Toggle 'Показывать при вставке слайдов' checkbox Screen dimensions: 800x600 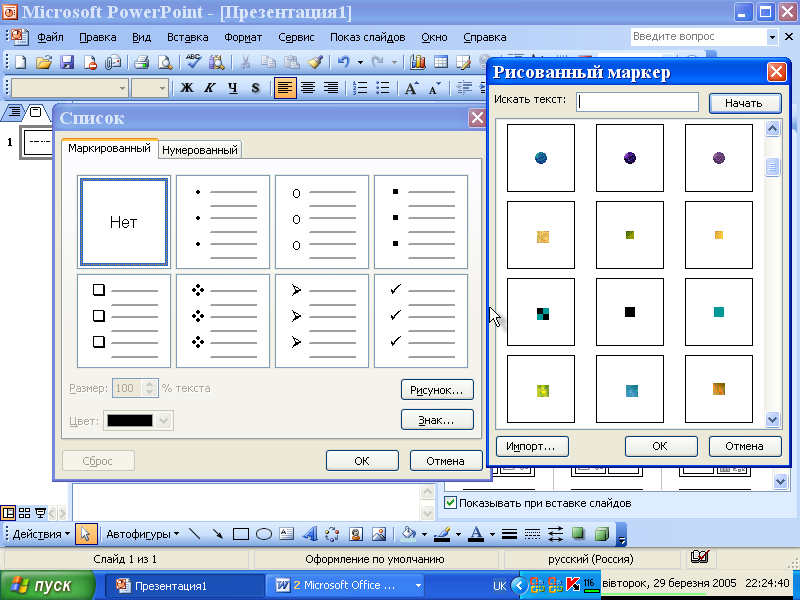click(450, 503)
